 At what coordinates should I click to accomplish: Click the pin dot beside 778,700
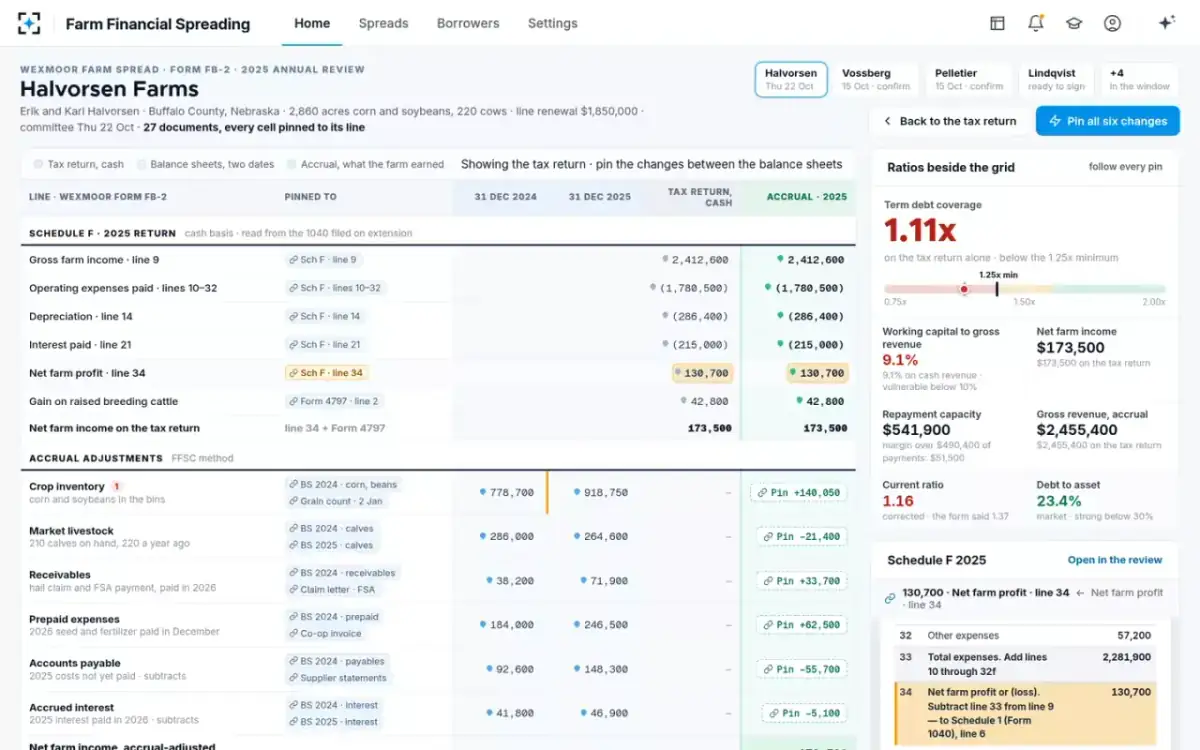point(483,492)
